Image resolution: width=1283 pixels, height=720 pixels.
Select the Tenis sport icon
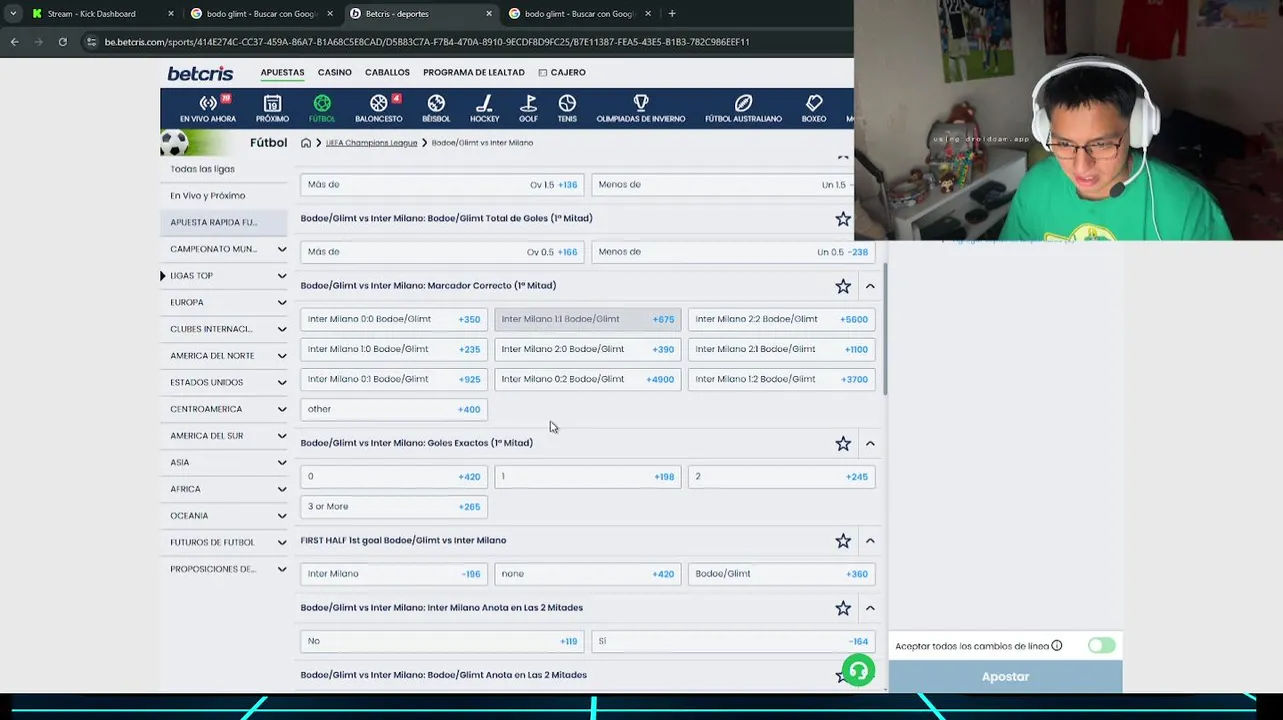click(567, 109)
